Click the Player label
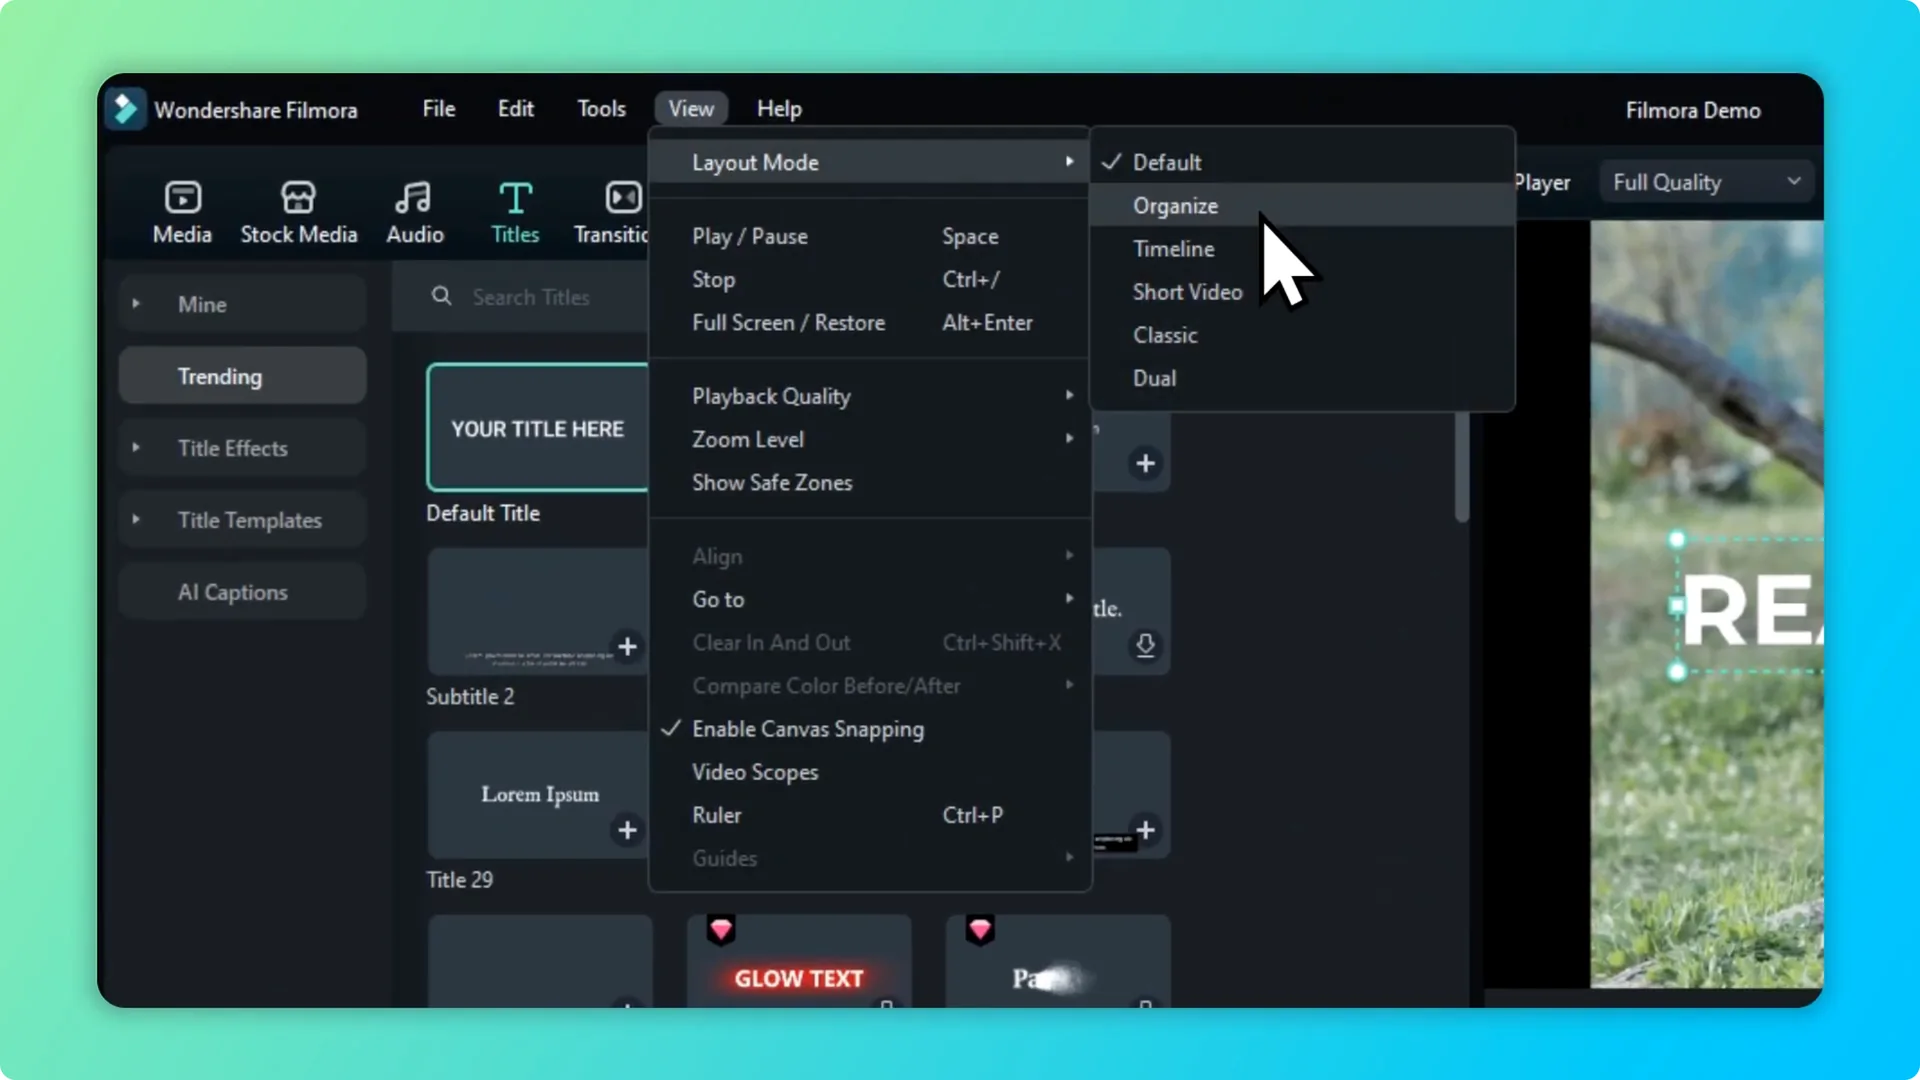1920x1080 pixels. tap(1542, 183)
